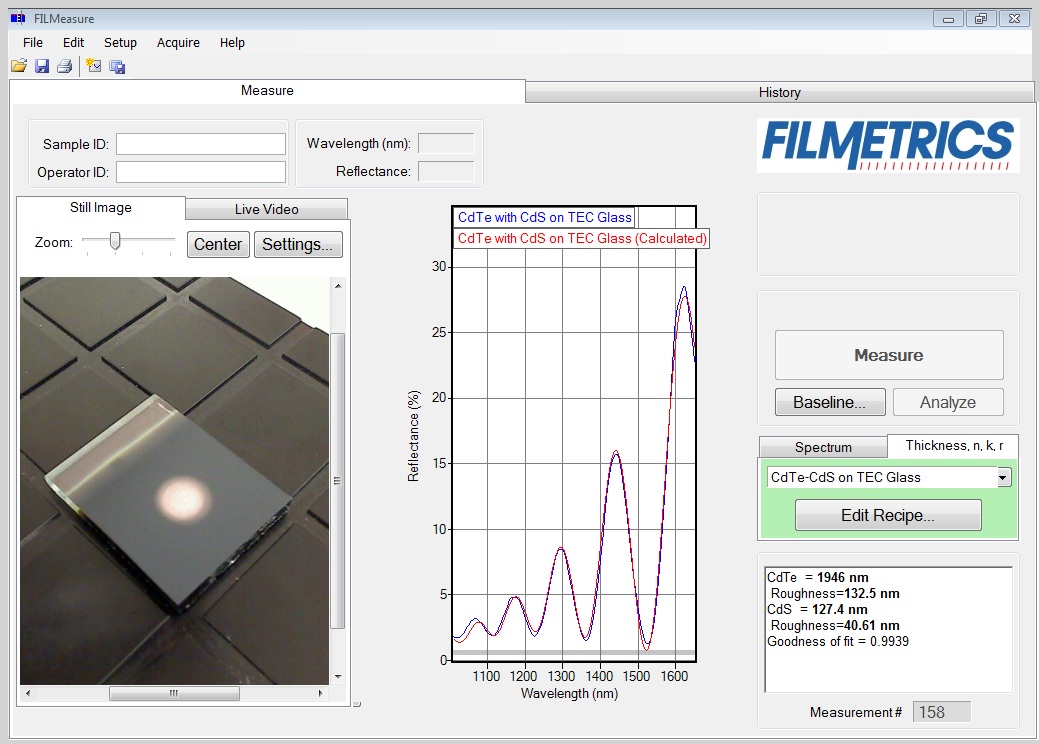Viewport: 1040px width, 744px height.
Task: Click the Analyze button
Action: [x=948, y=403]
